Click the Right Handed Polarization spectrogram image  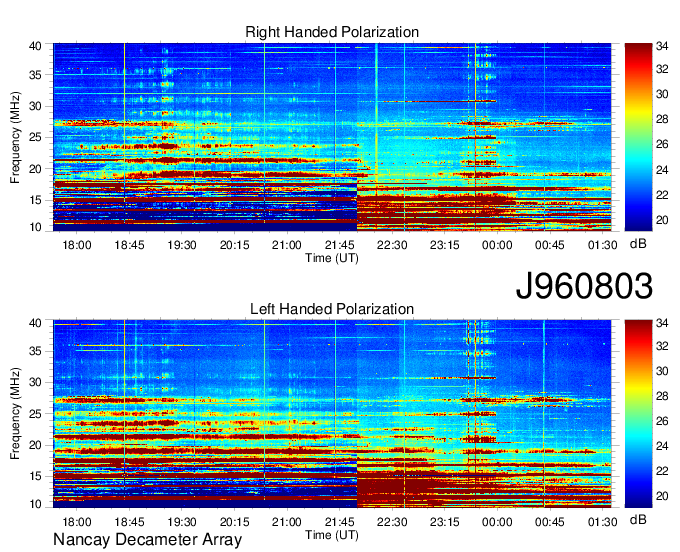[332, 137]
